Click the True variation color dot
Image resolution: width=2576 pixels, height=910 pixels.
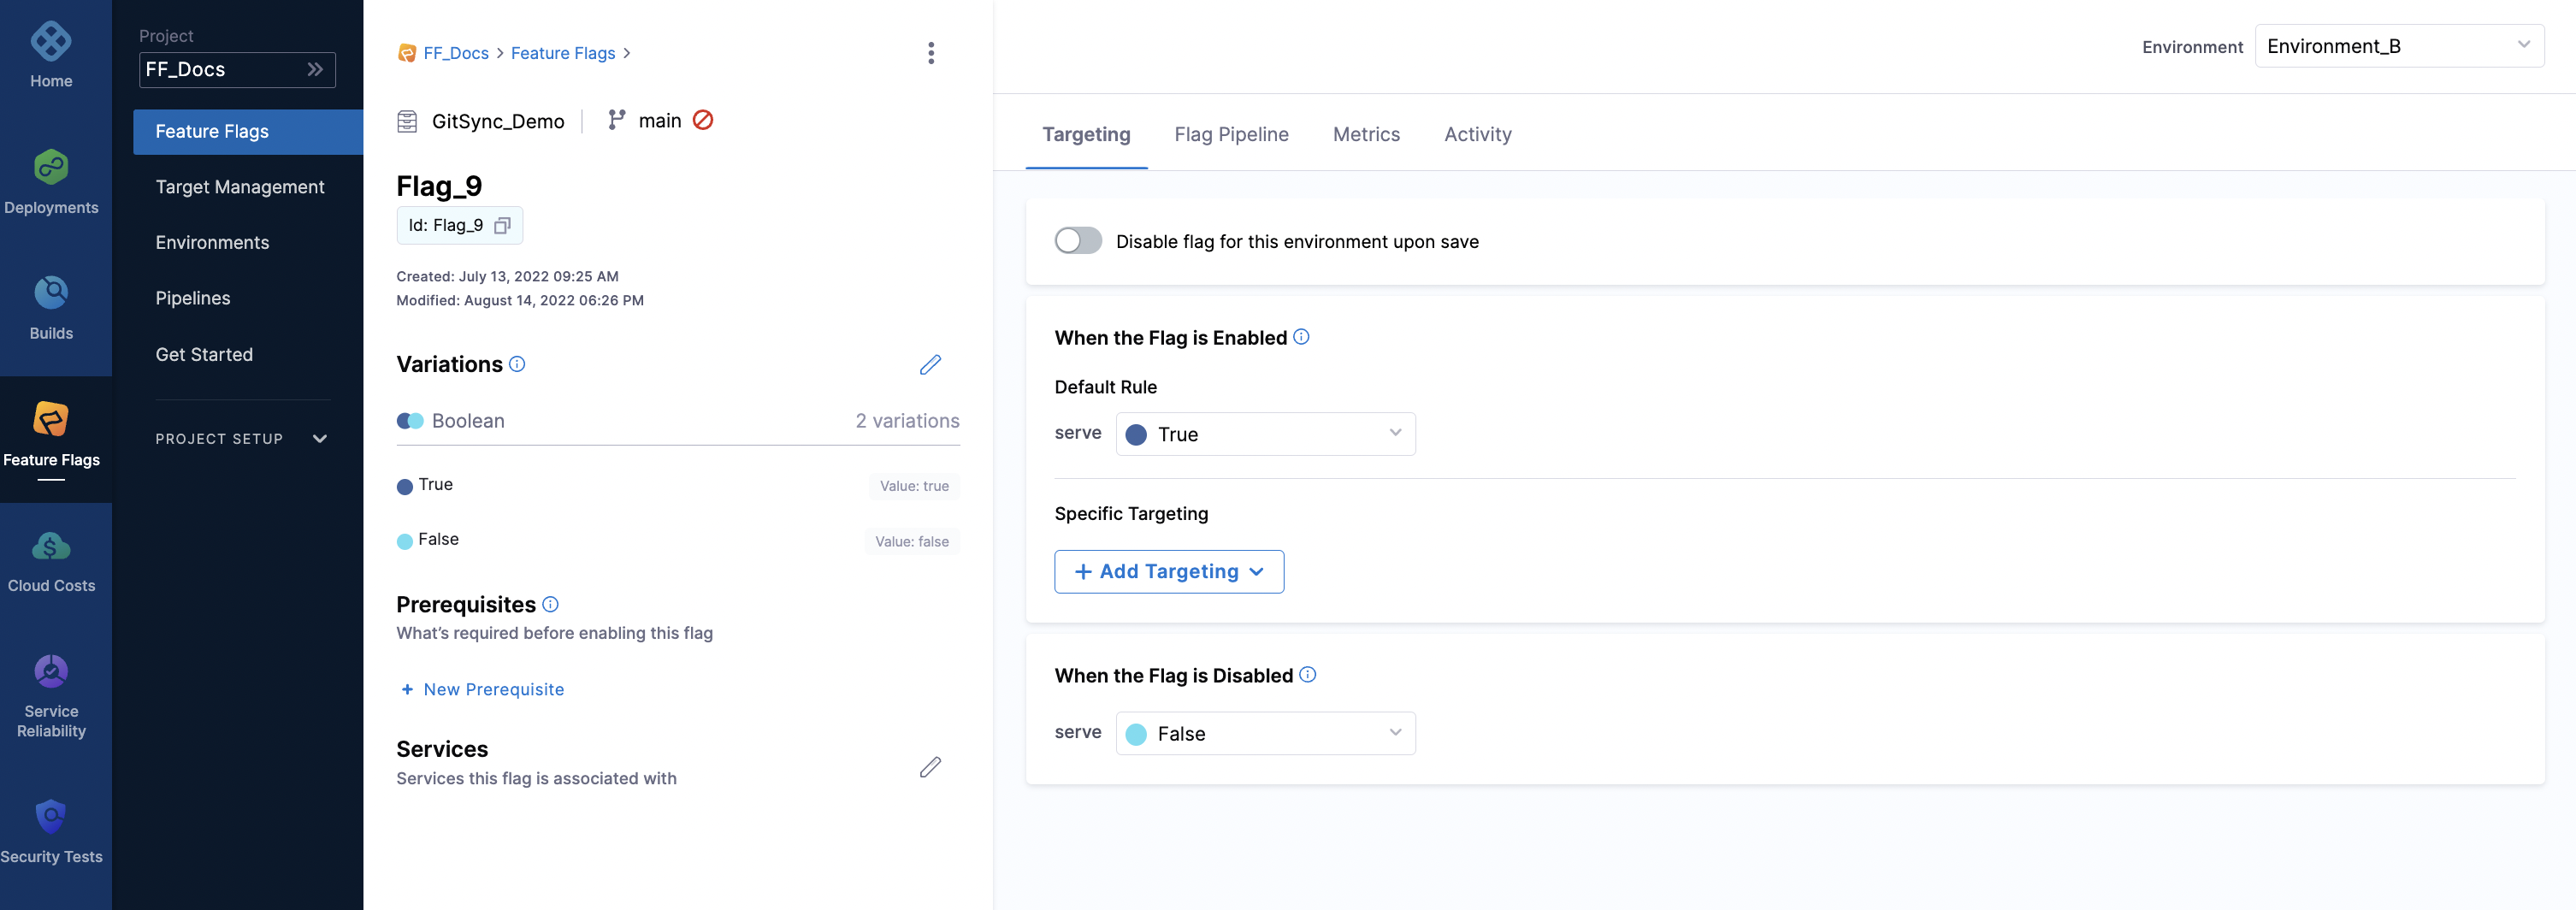[x=404, y=486]
